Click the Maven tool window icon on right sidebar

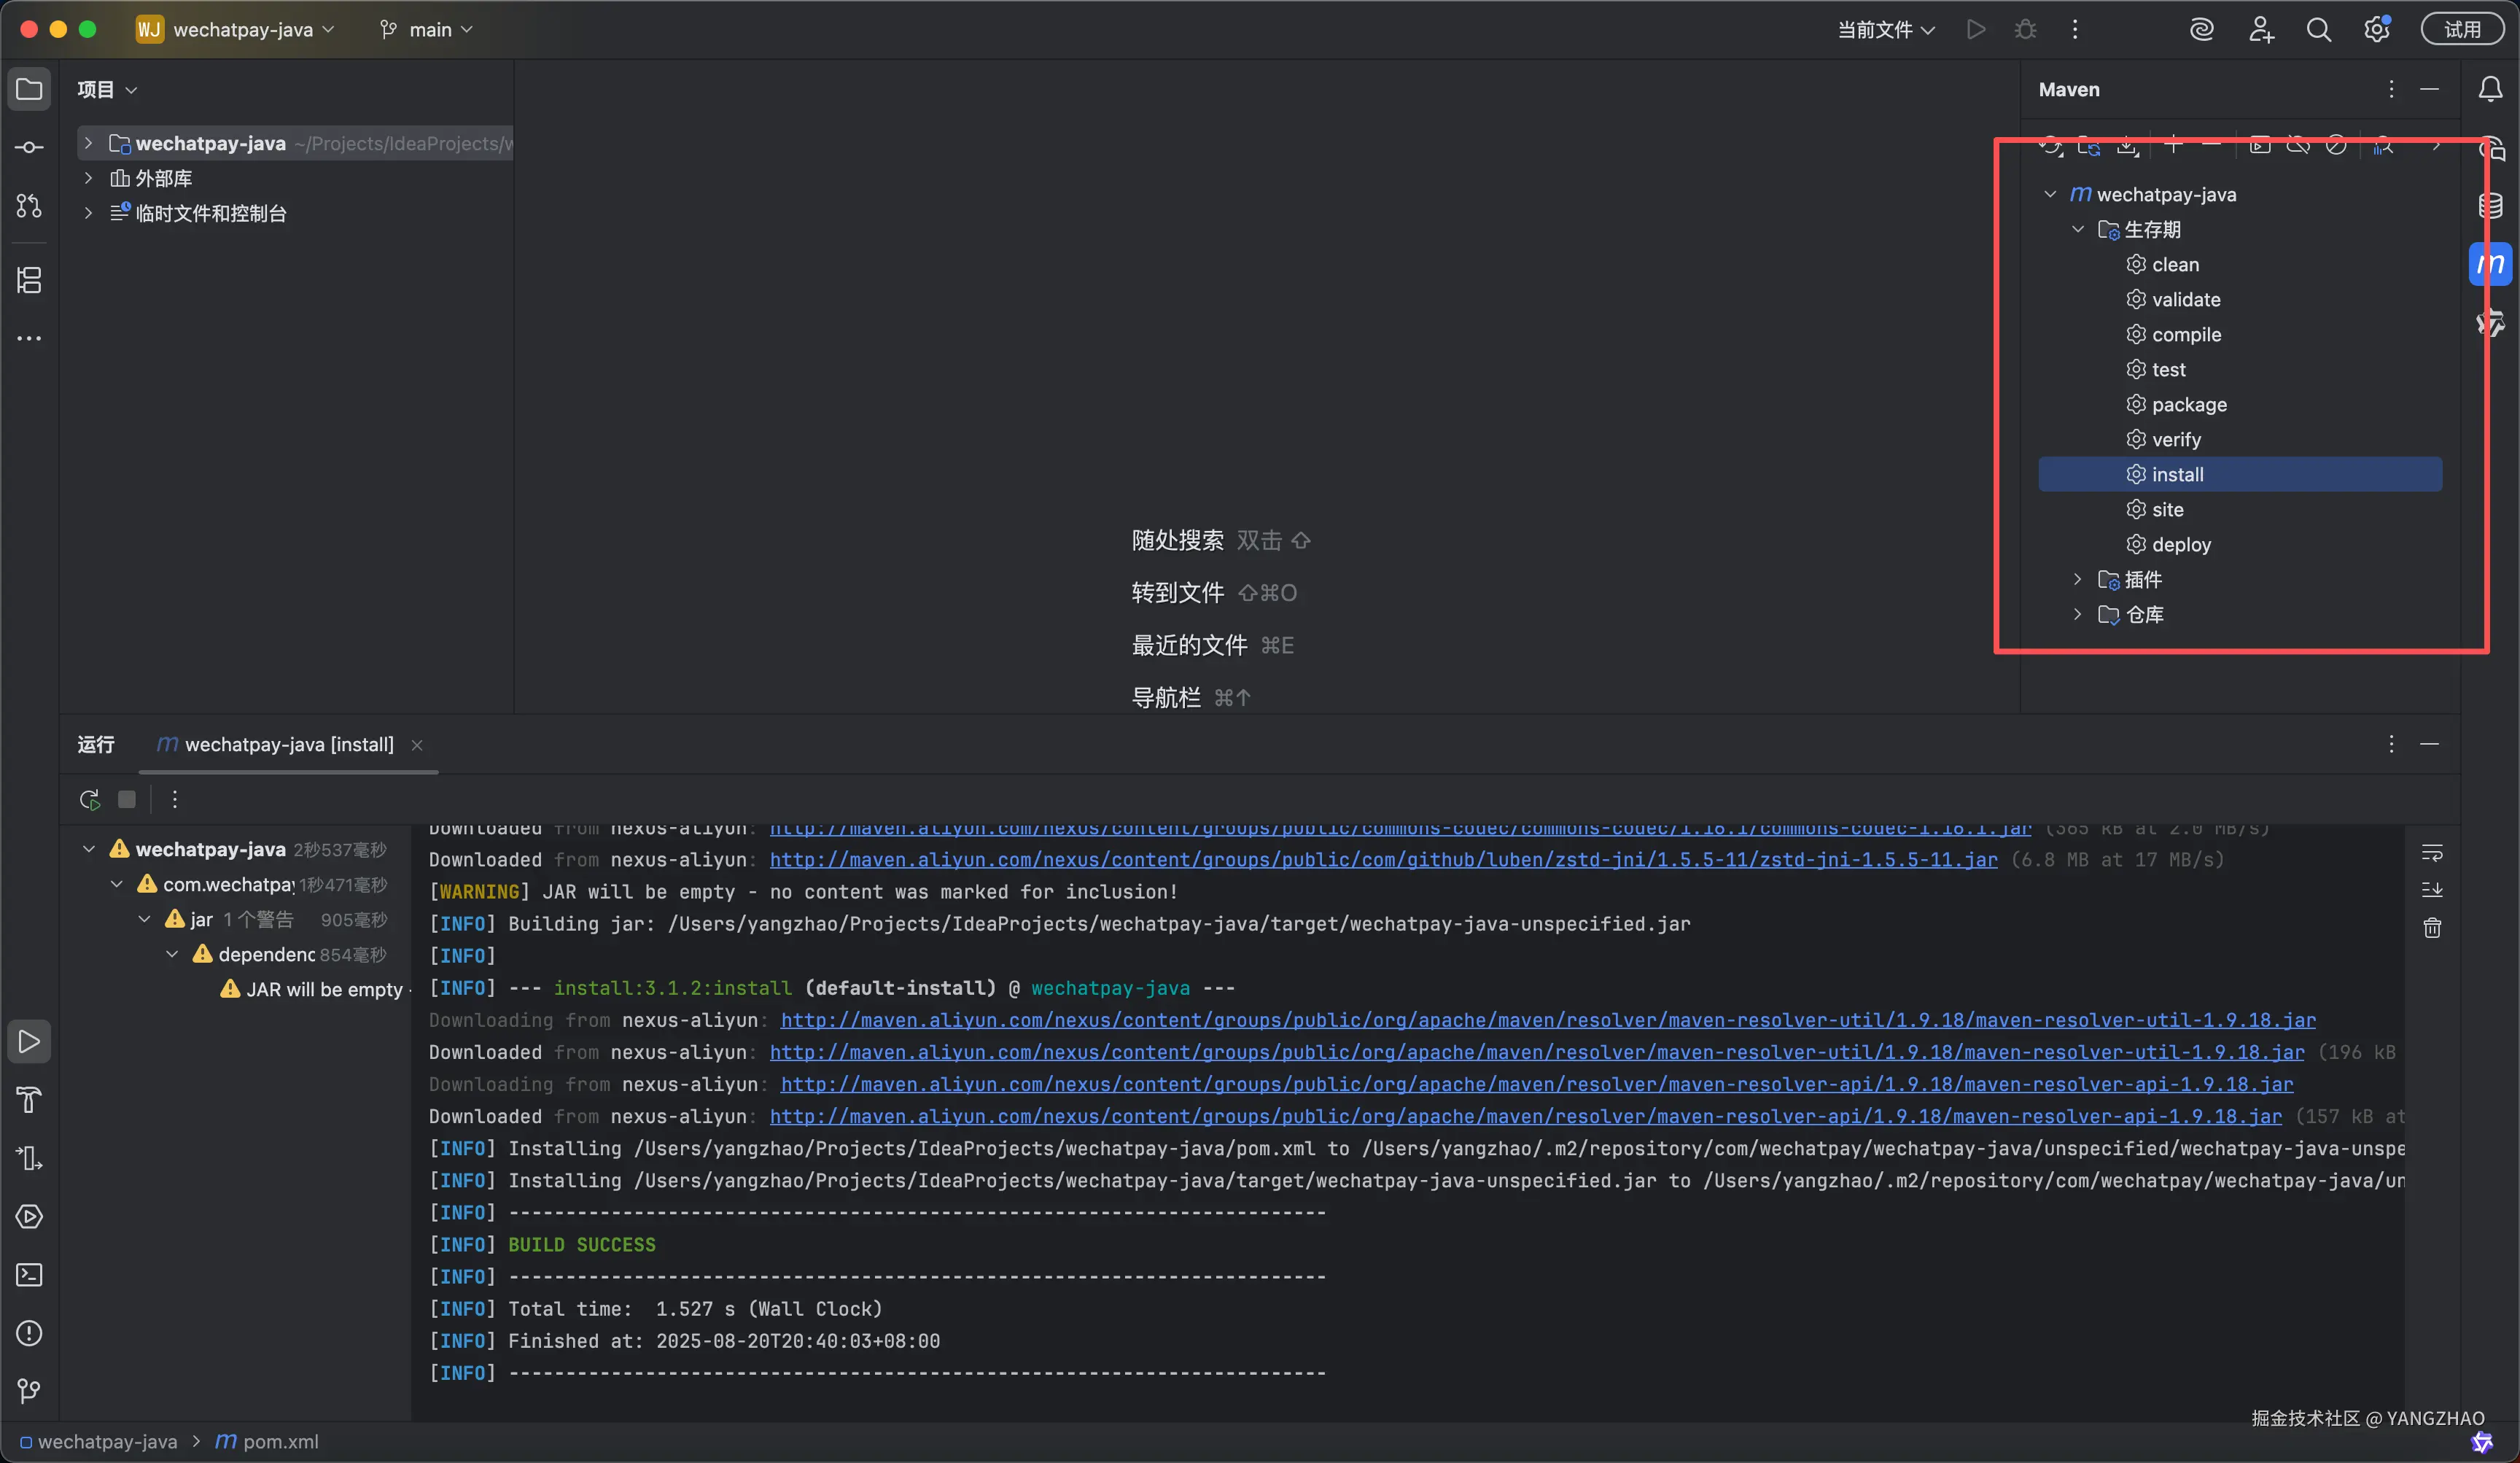coord(2490,264)
